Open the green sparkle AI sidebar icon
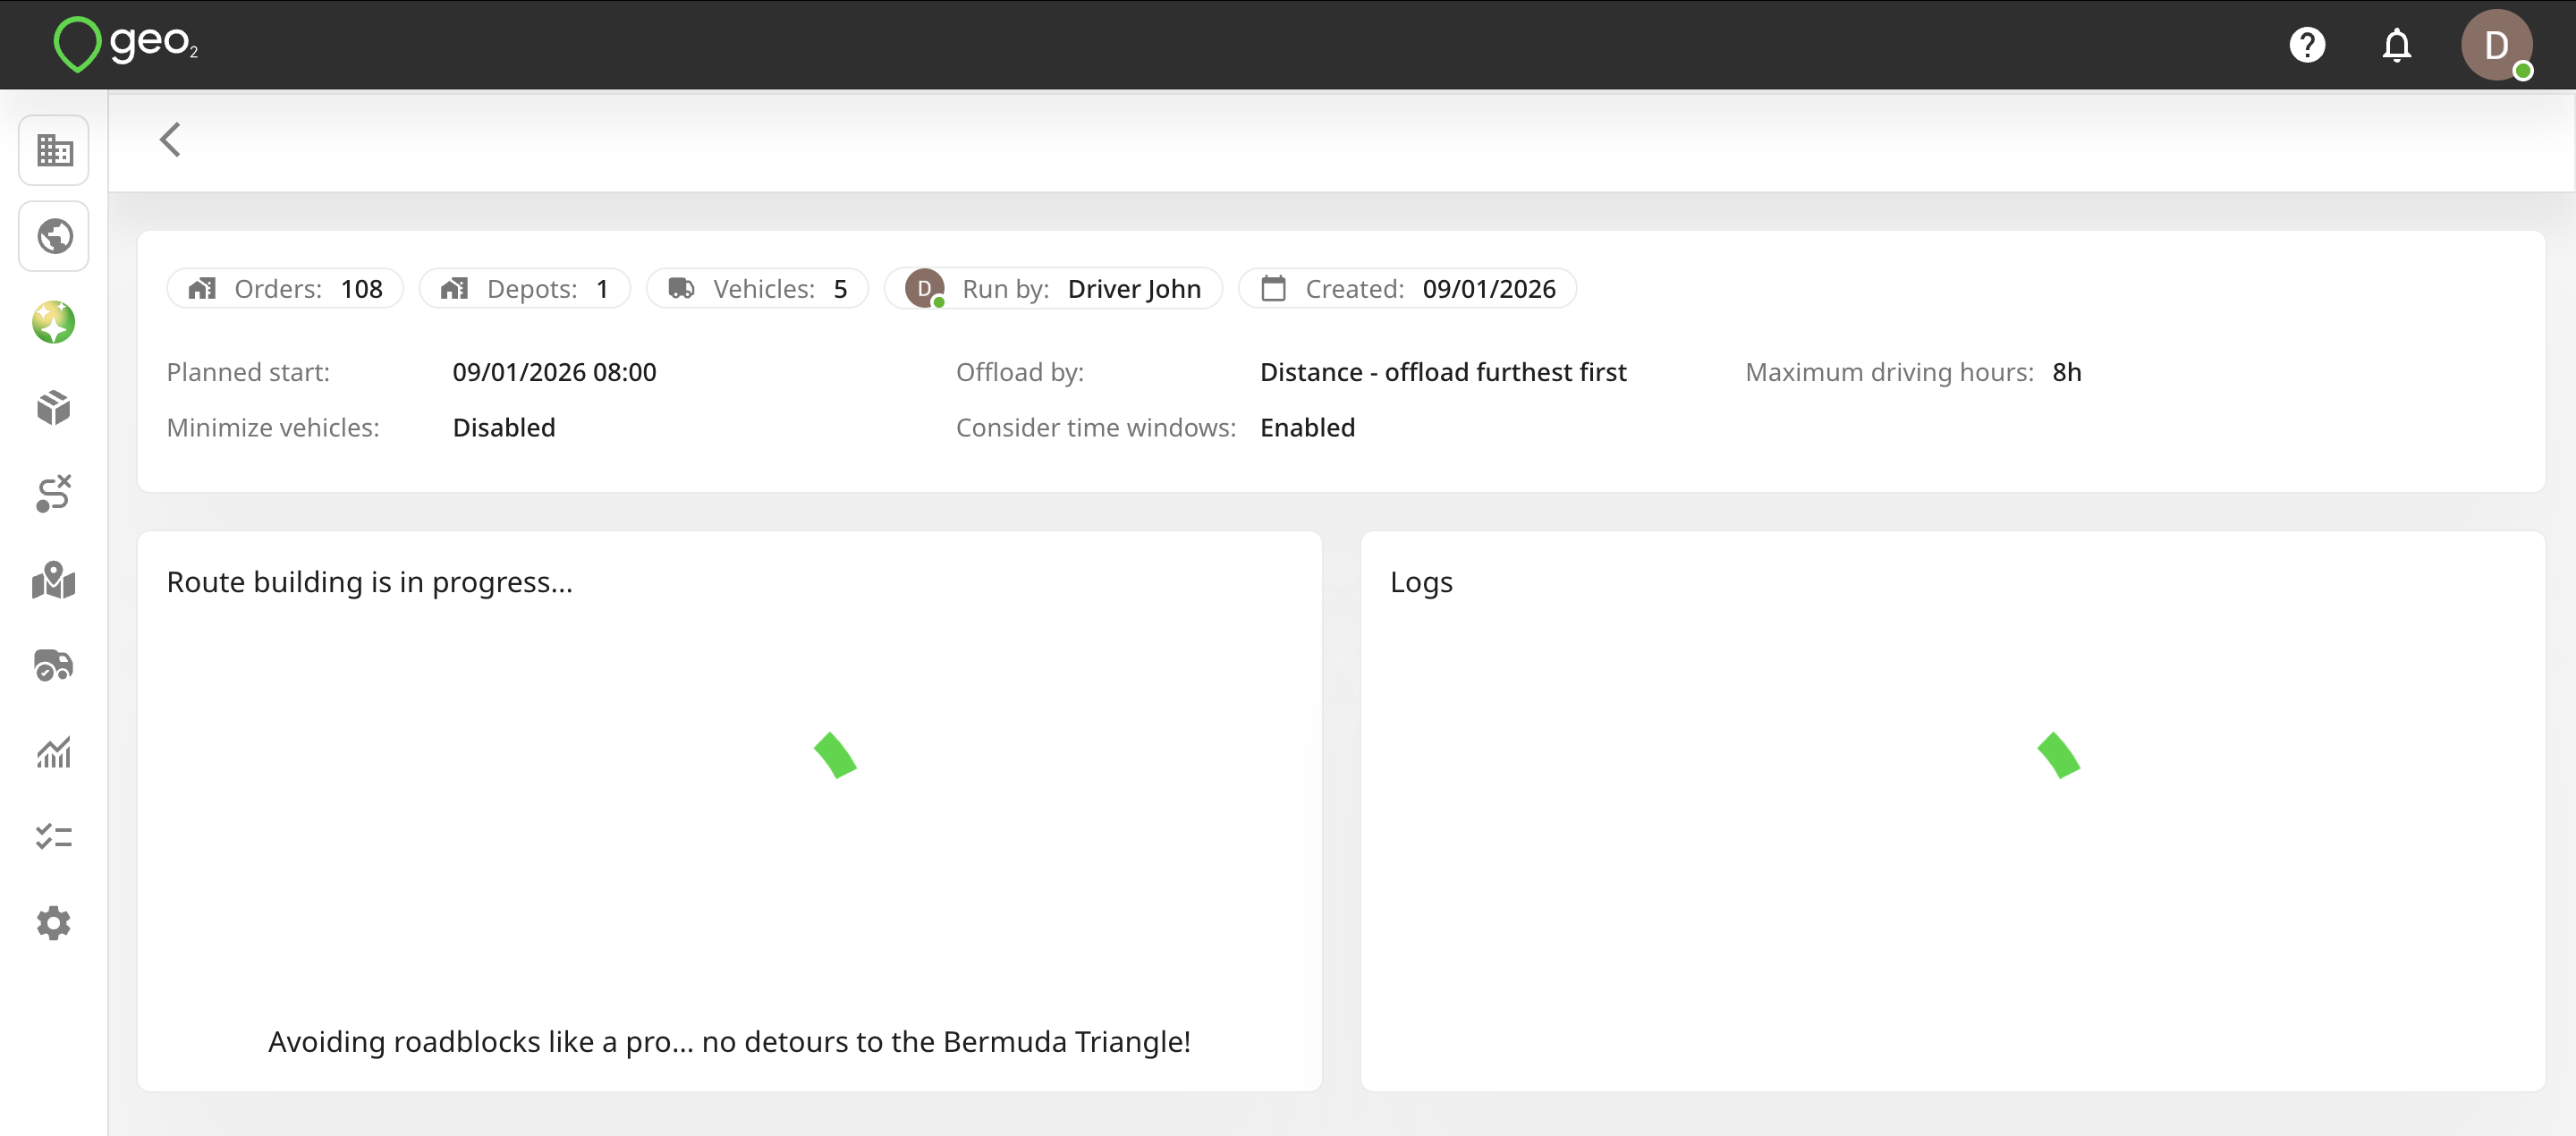Screen dimensions: 2576x1136 coord(54,322)
